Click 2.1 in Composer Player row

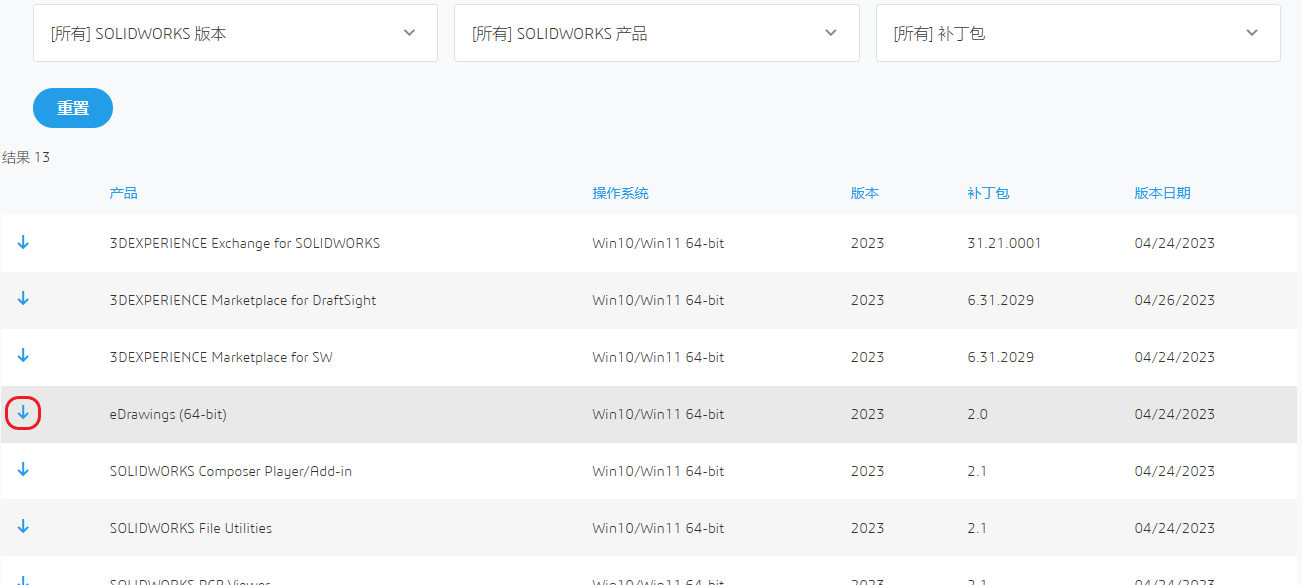(977, 471)
